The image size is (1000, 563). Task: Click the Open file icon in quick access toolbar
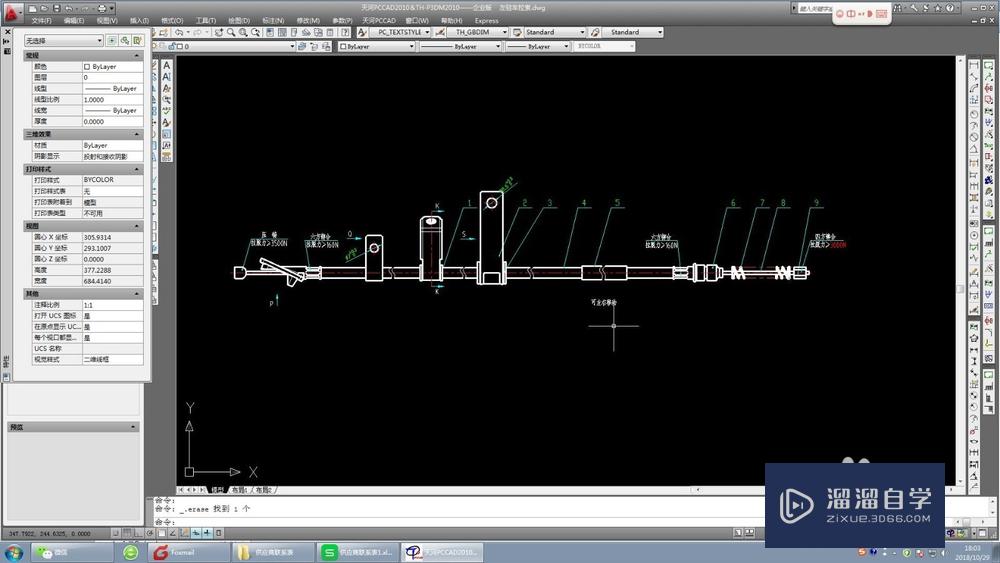click(44, 9)
